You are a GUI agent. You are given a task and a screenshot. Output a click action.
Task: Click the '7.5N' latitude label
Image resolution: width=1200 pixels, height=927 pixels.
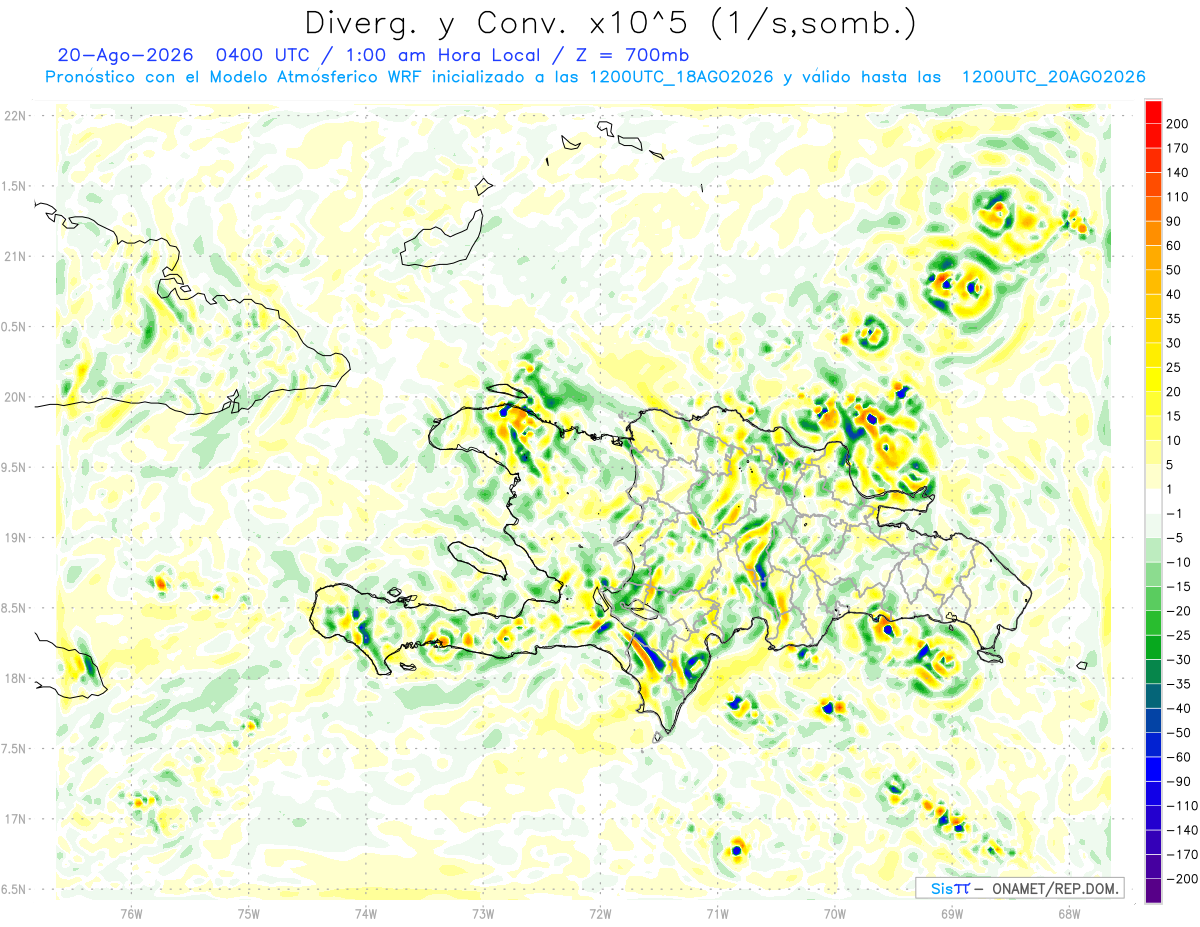(x=14, y=749)
